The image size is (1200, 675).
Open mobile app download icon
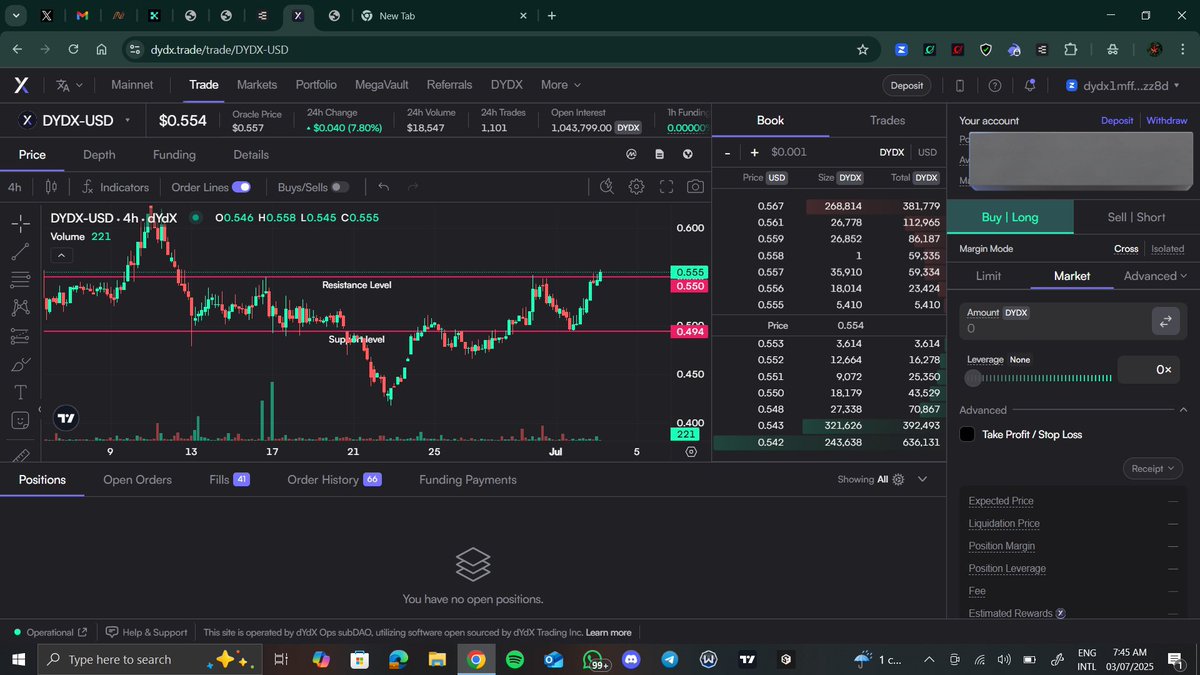[960, 86]
